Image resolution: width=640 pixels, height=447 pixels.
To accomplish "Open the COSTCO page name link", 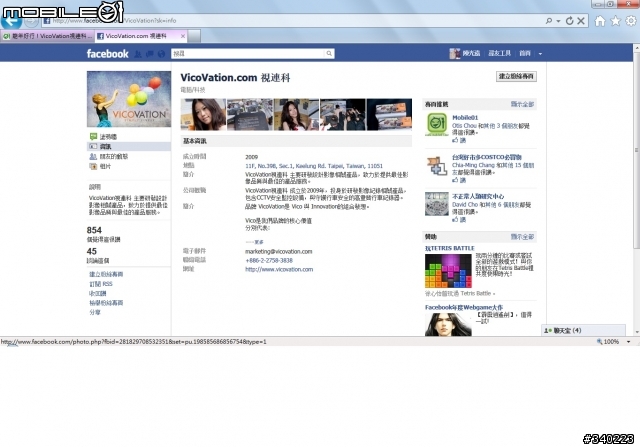I will click(x=487, y=157).
